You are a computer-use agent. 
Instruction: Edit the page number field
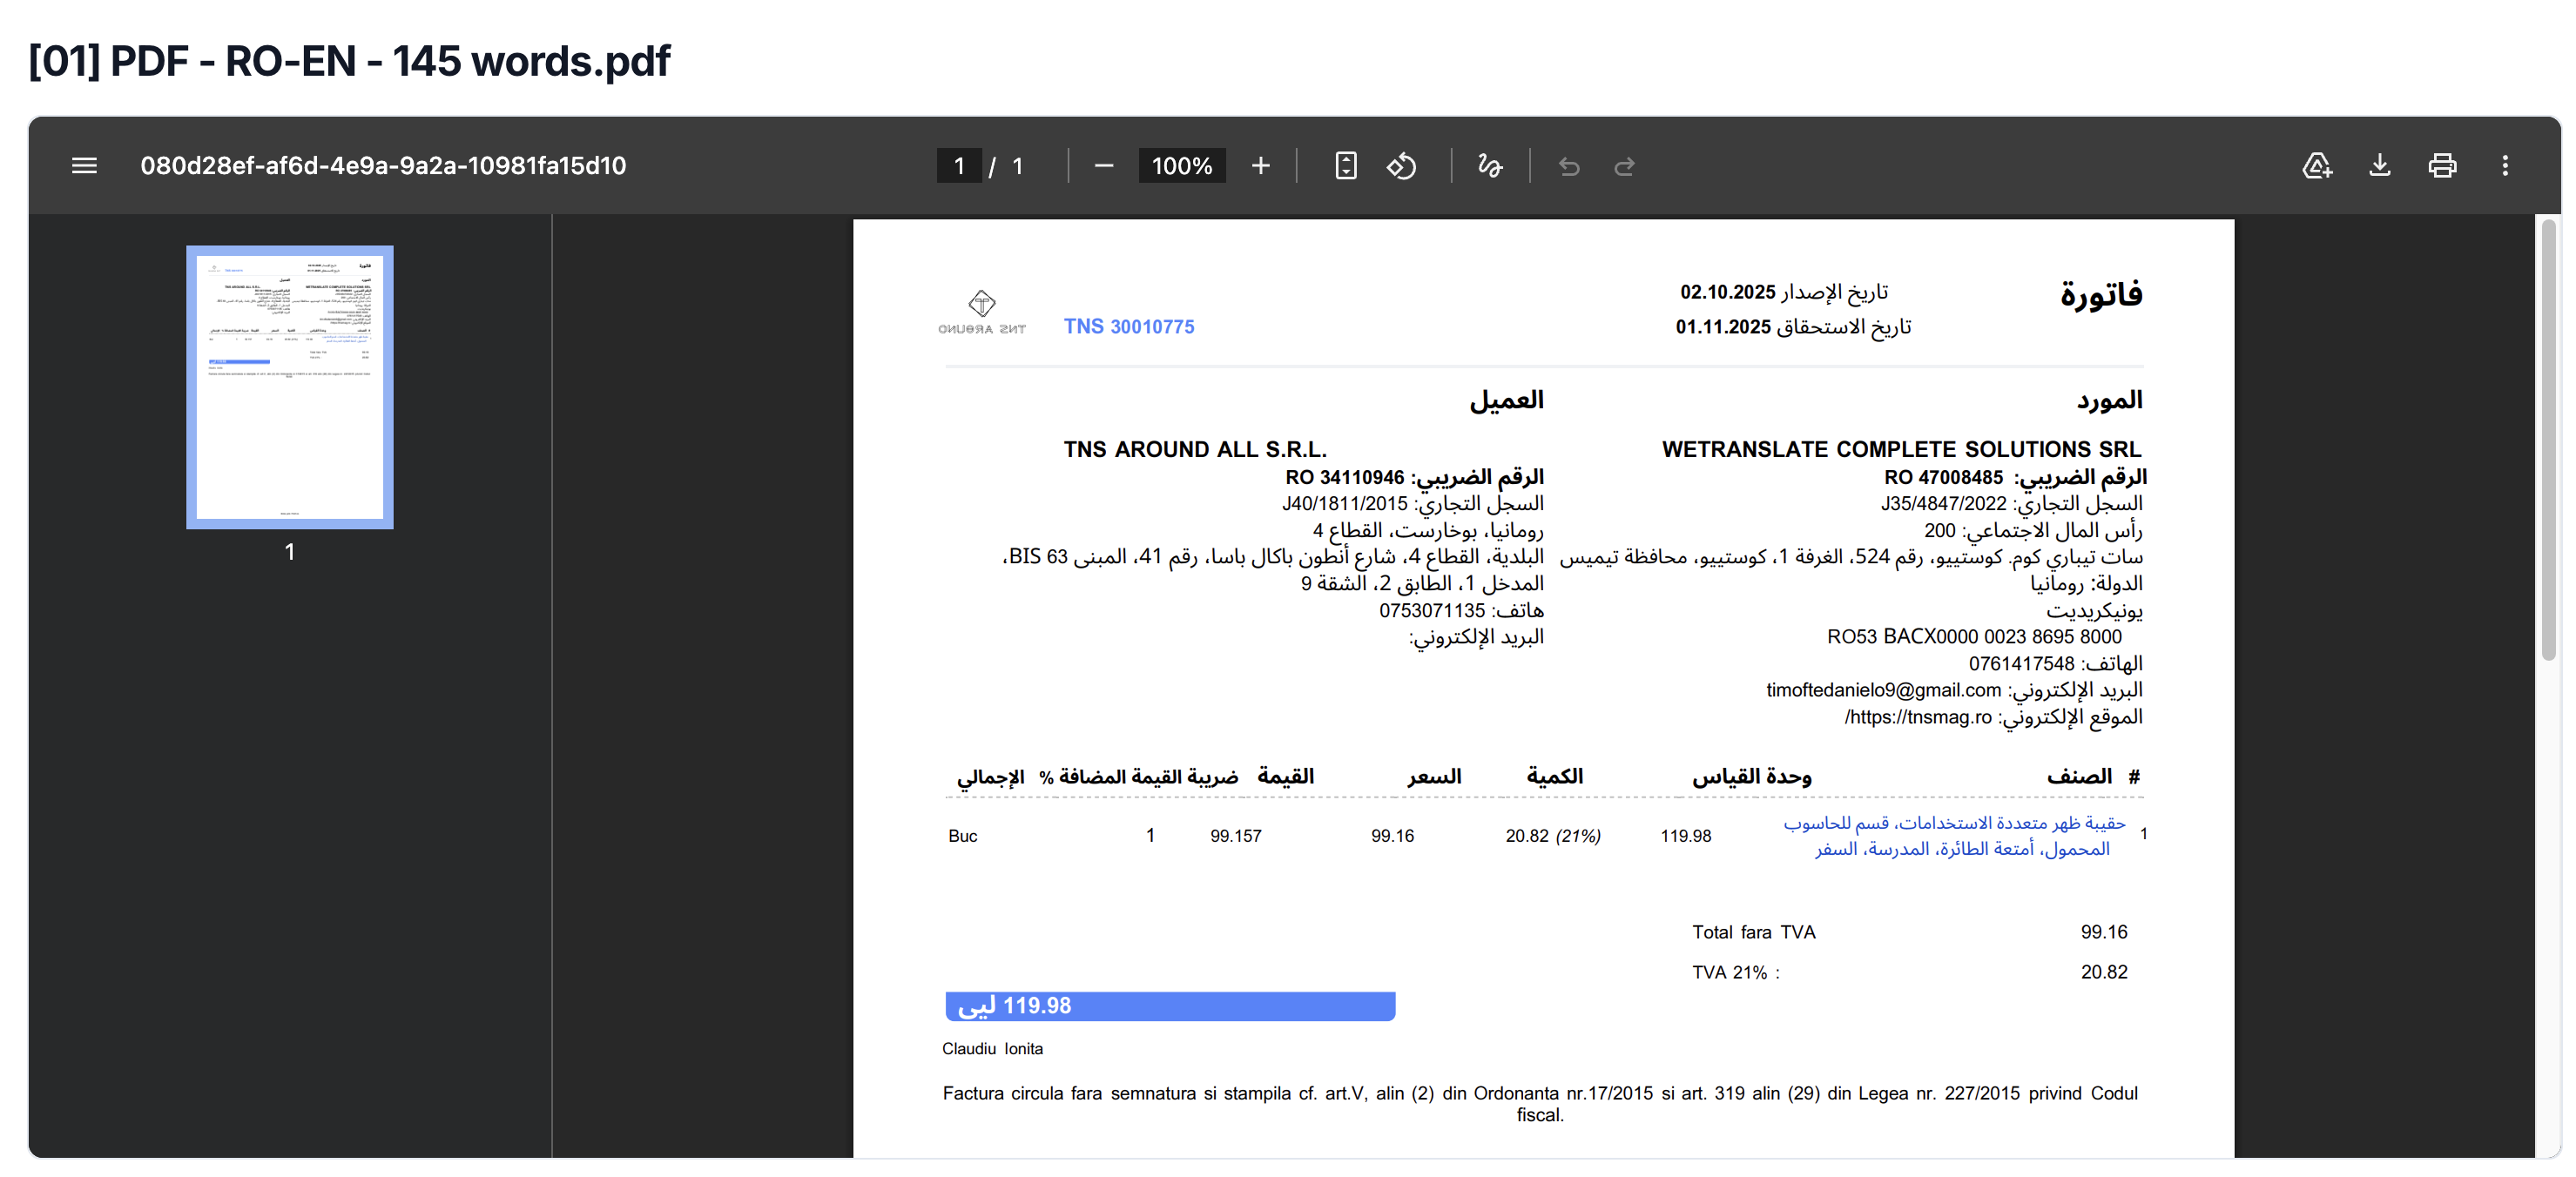pos(958,166)
